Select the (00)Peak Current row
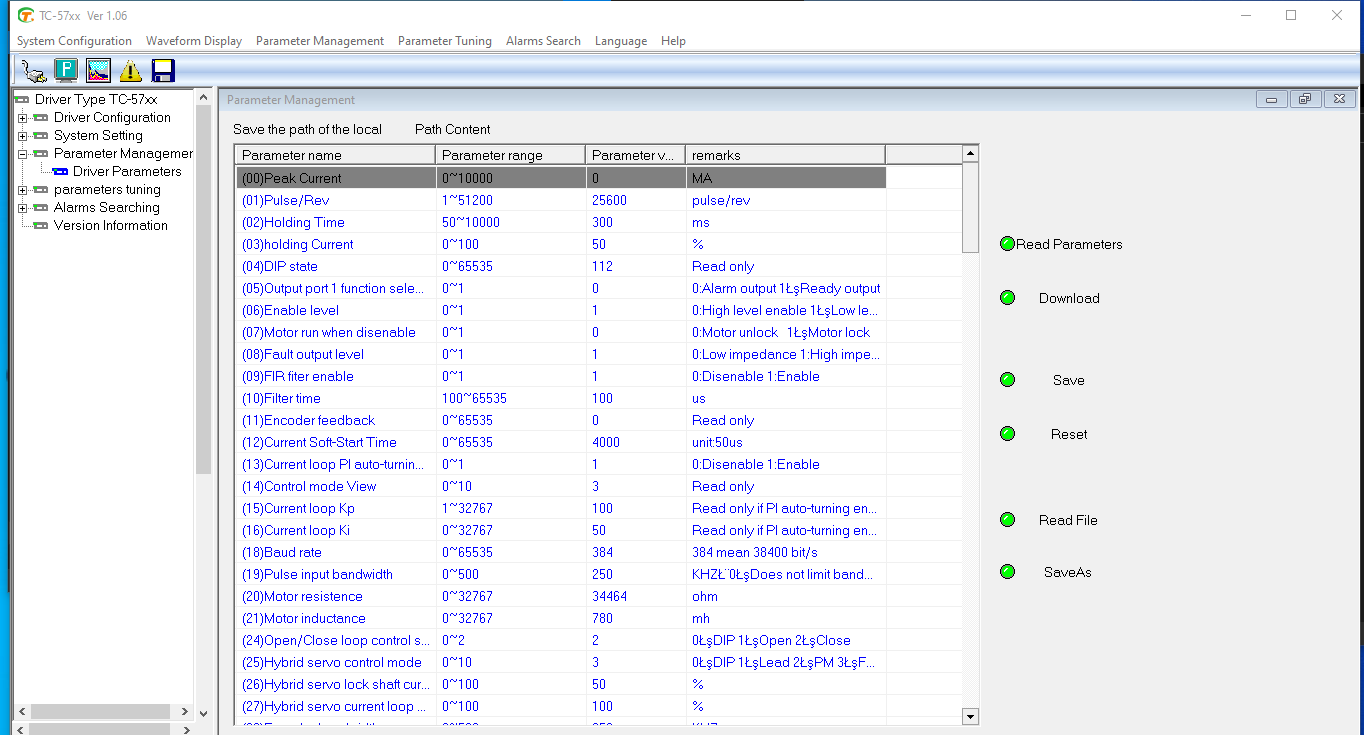Image resolution: width=1364 pixels, height=735 pixels. [561, 178]
